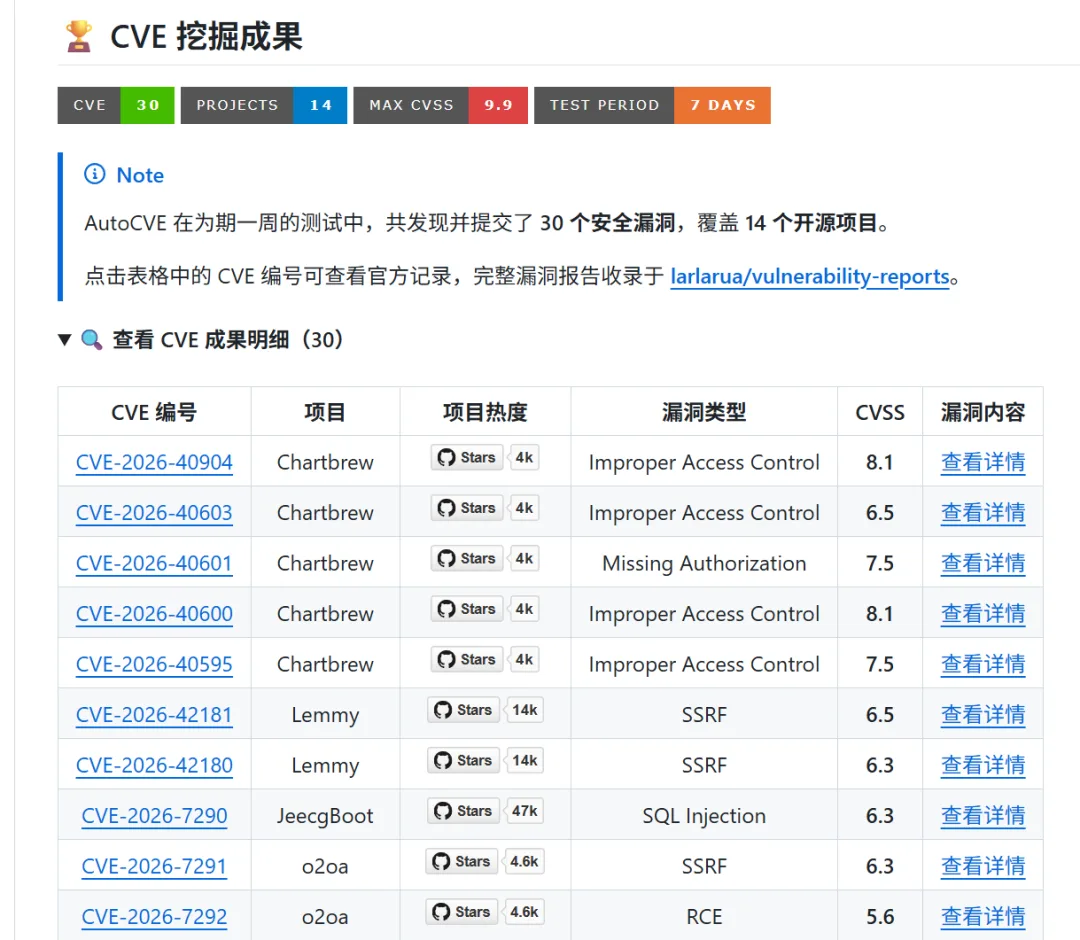Click the trophy icon beside CVE 挖掘成果

tap(79, 36)
